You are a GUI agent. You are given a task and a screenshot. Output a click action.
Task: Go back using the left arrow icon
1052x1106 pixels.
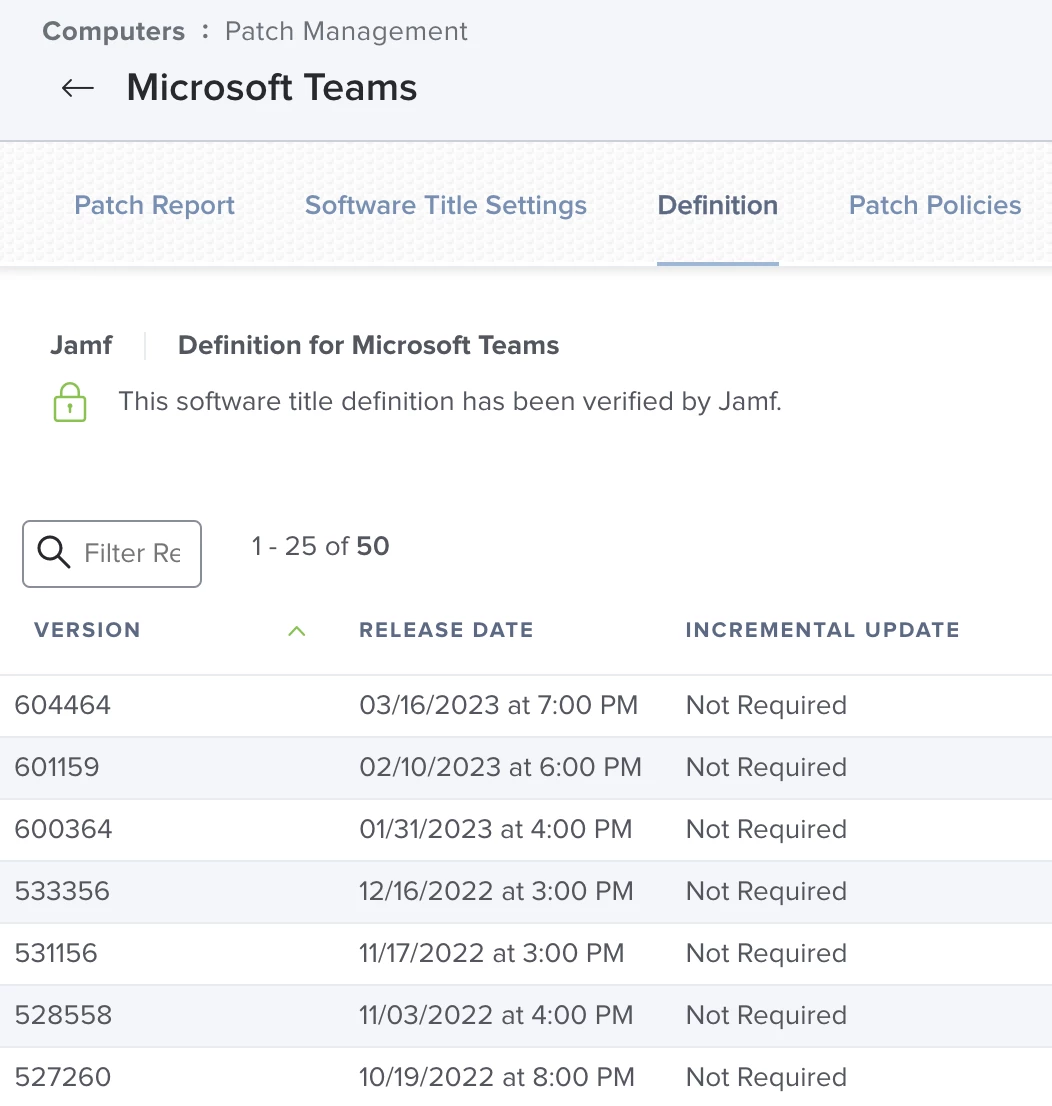[78, 88]
